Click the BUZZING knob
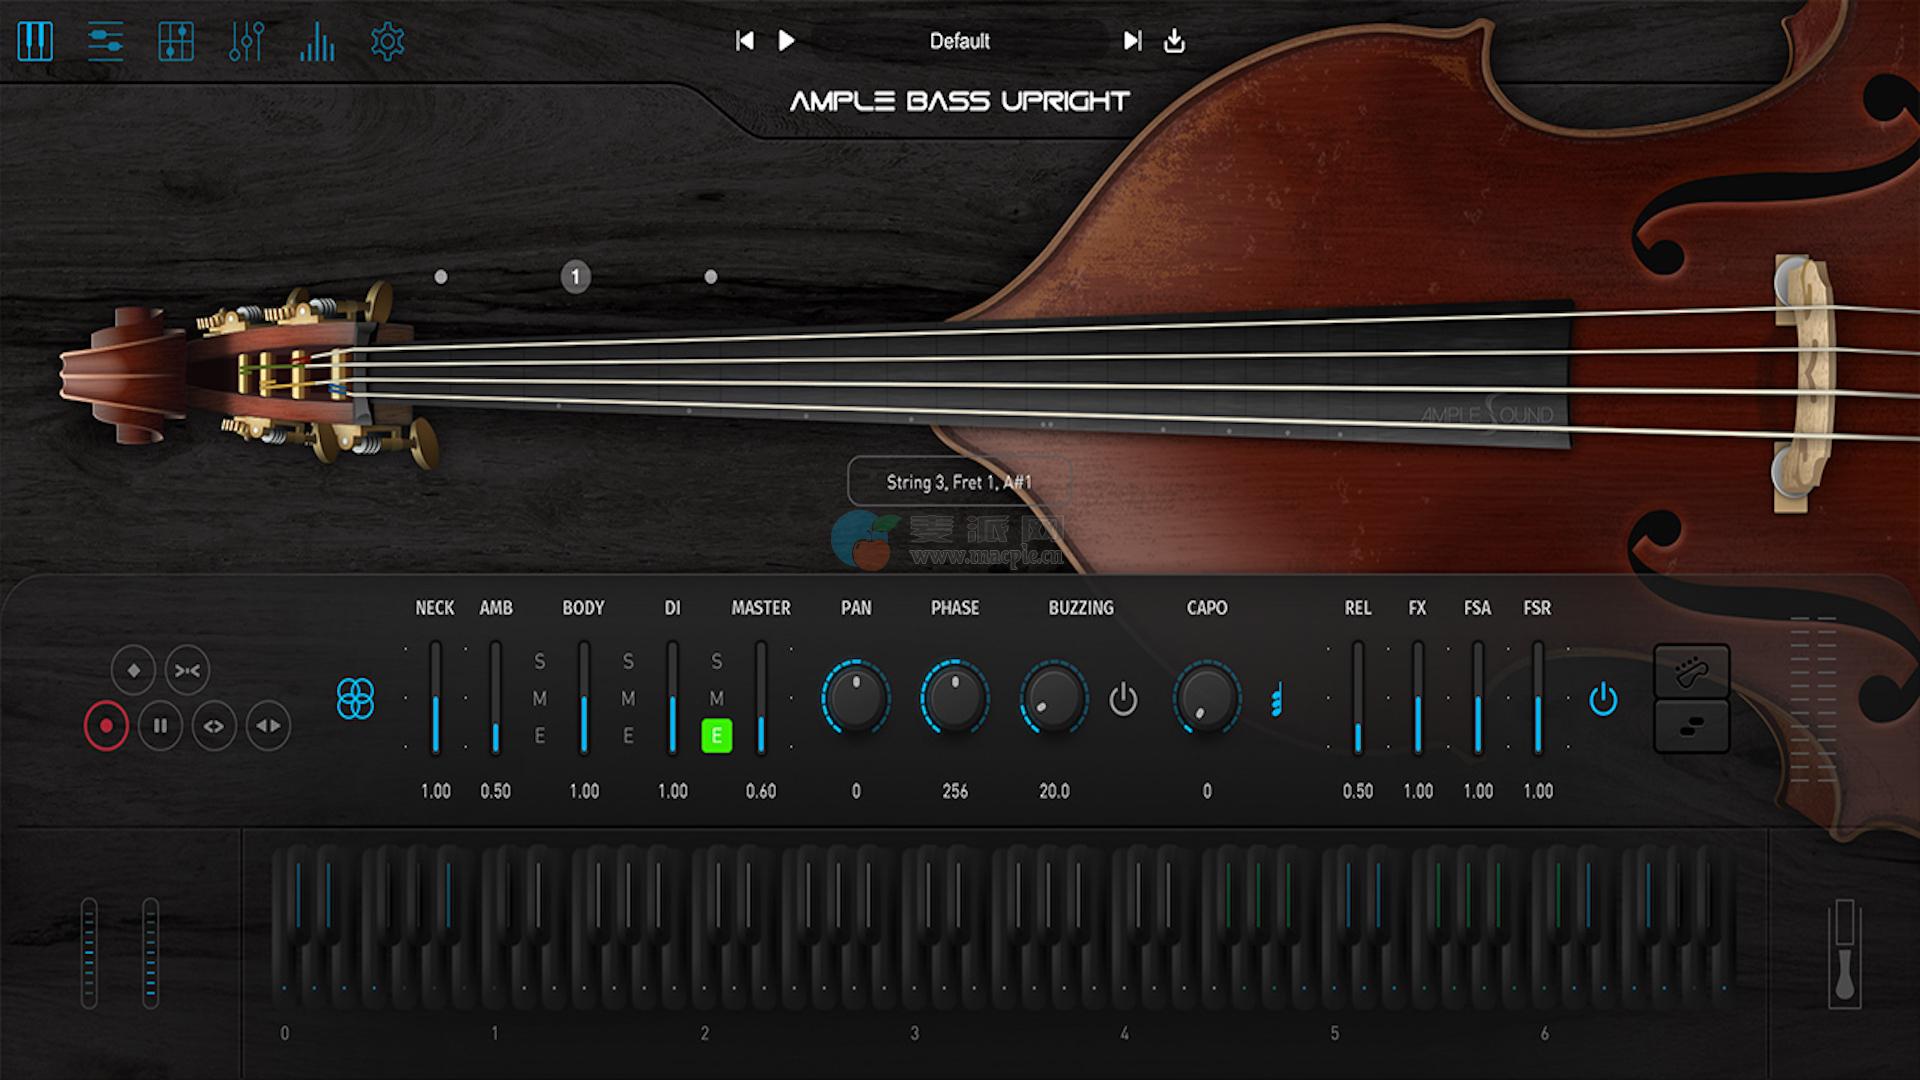The height and width of the screenshot is (1080, 1920). coord(1054,697)
